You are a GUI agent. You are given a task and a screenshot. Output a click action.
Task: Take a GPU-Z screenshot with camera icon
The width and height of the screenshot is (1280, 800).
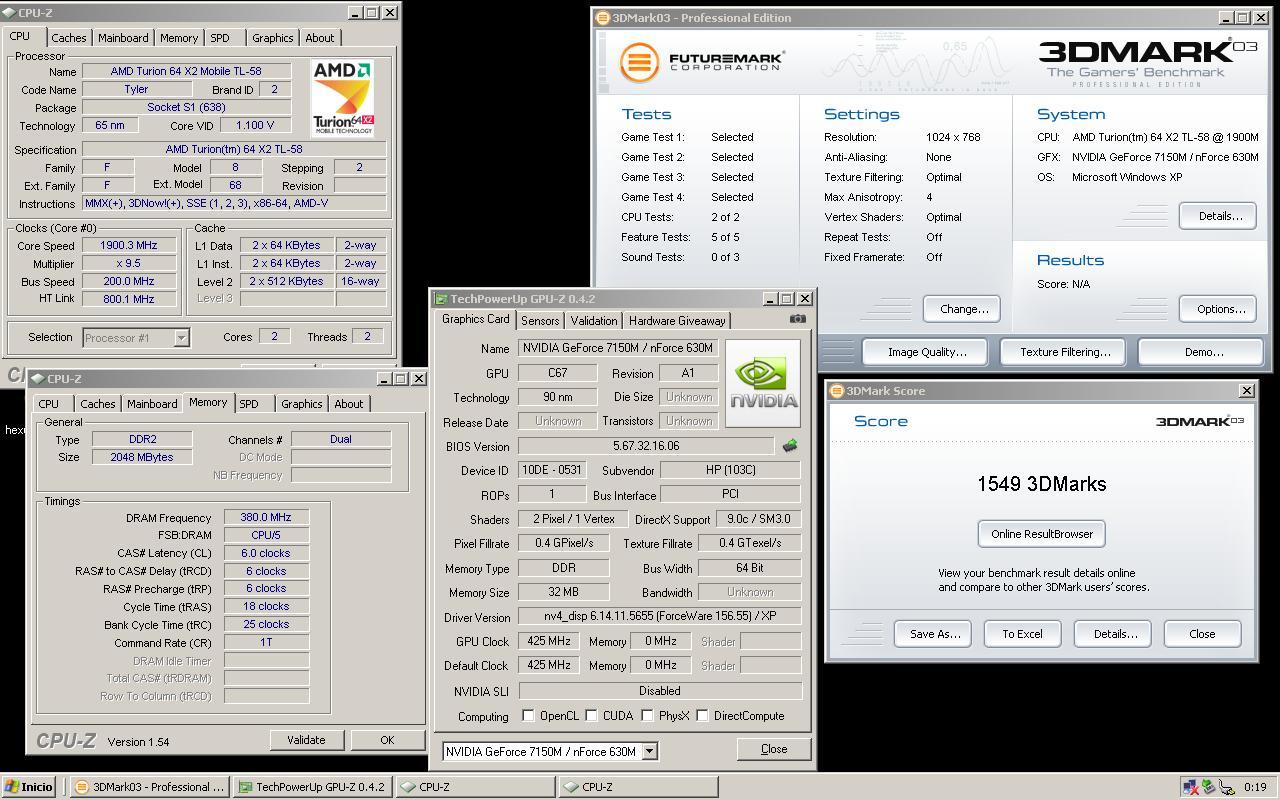797,319
